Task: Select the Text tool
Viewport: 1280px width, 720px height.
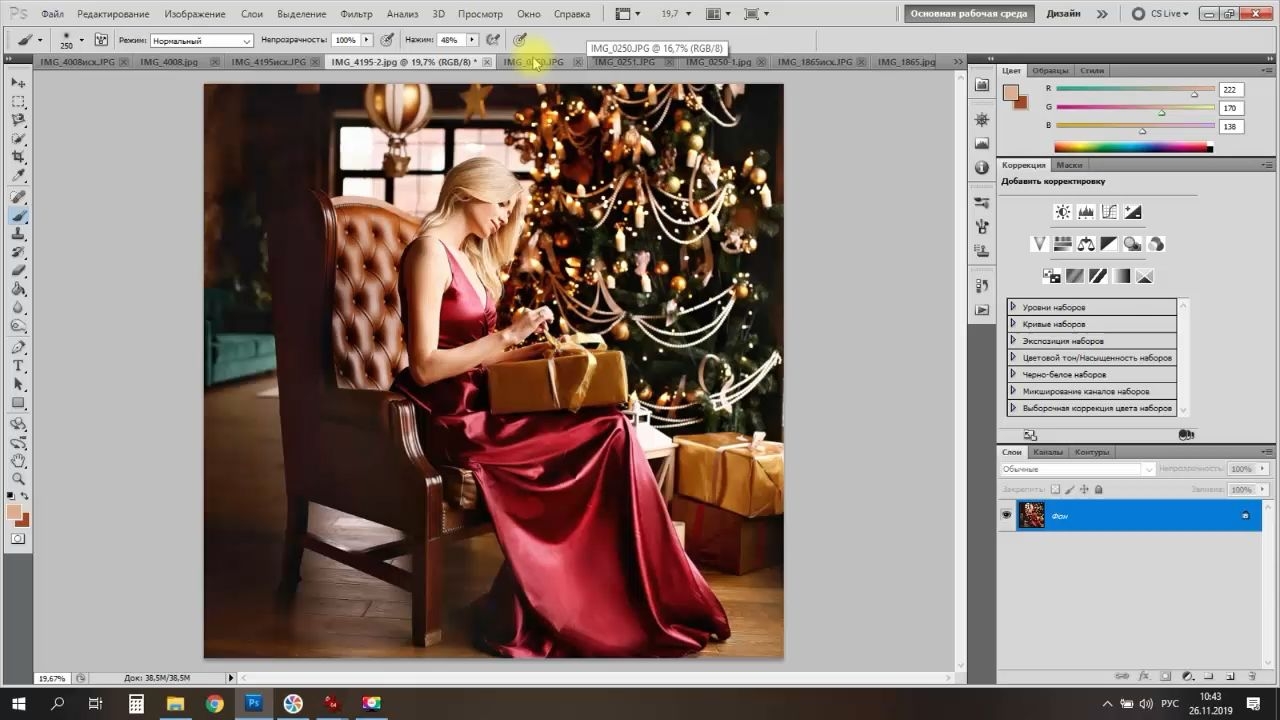Action: point(18,366)
